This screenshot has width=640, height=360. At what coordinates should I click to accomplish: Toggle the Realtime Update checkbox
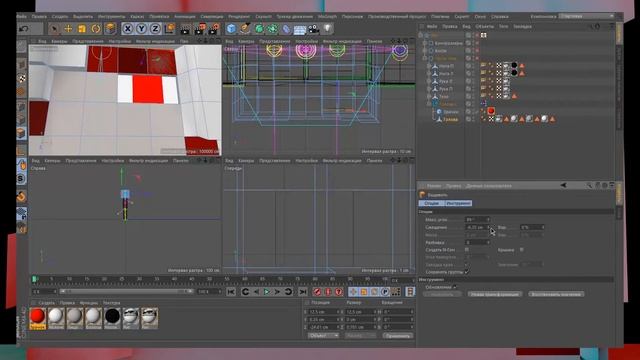tap(455, 287)
